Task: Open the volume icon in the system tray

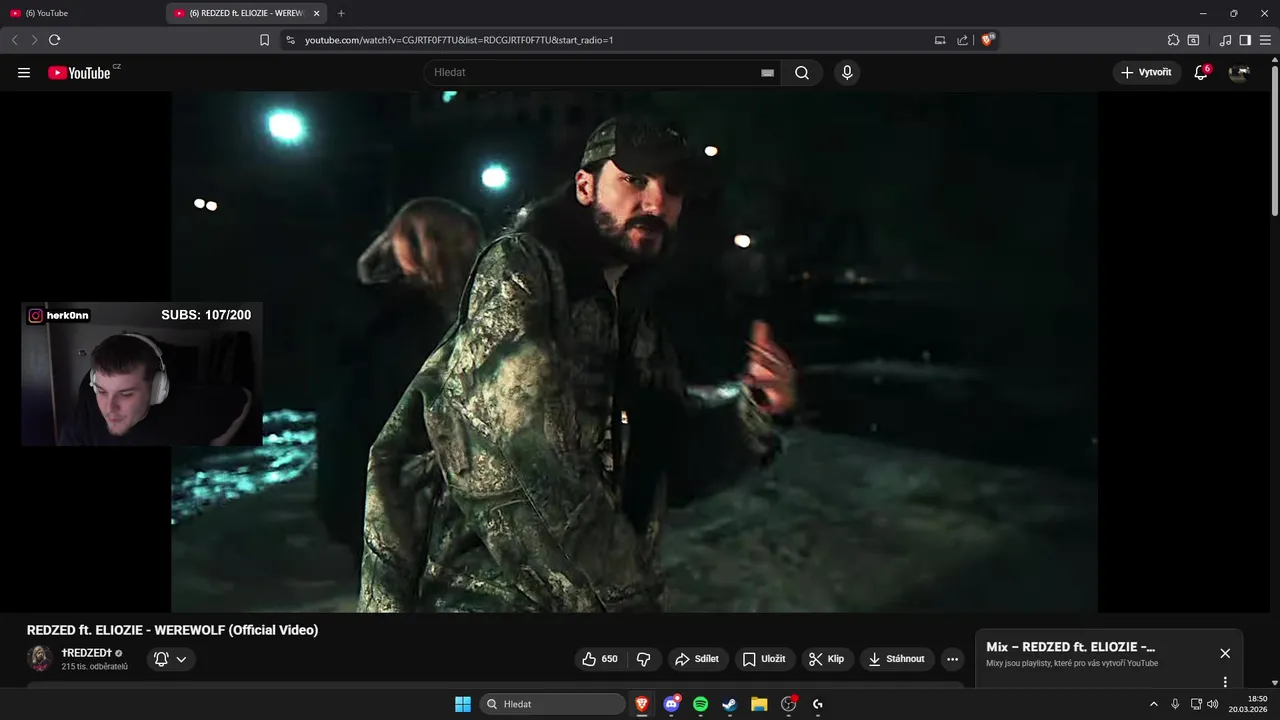Action: (1212, 704)
